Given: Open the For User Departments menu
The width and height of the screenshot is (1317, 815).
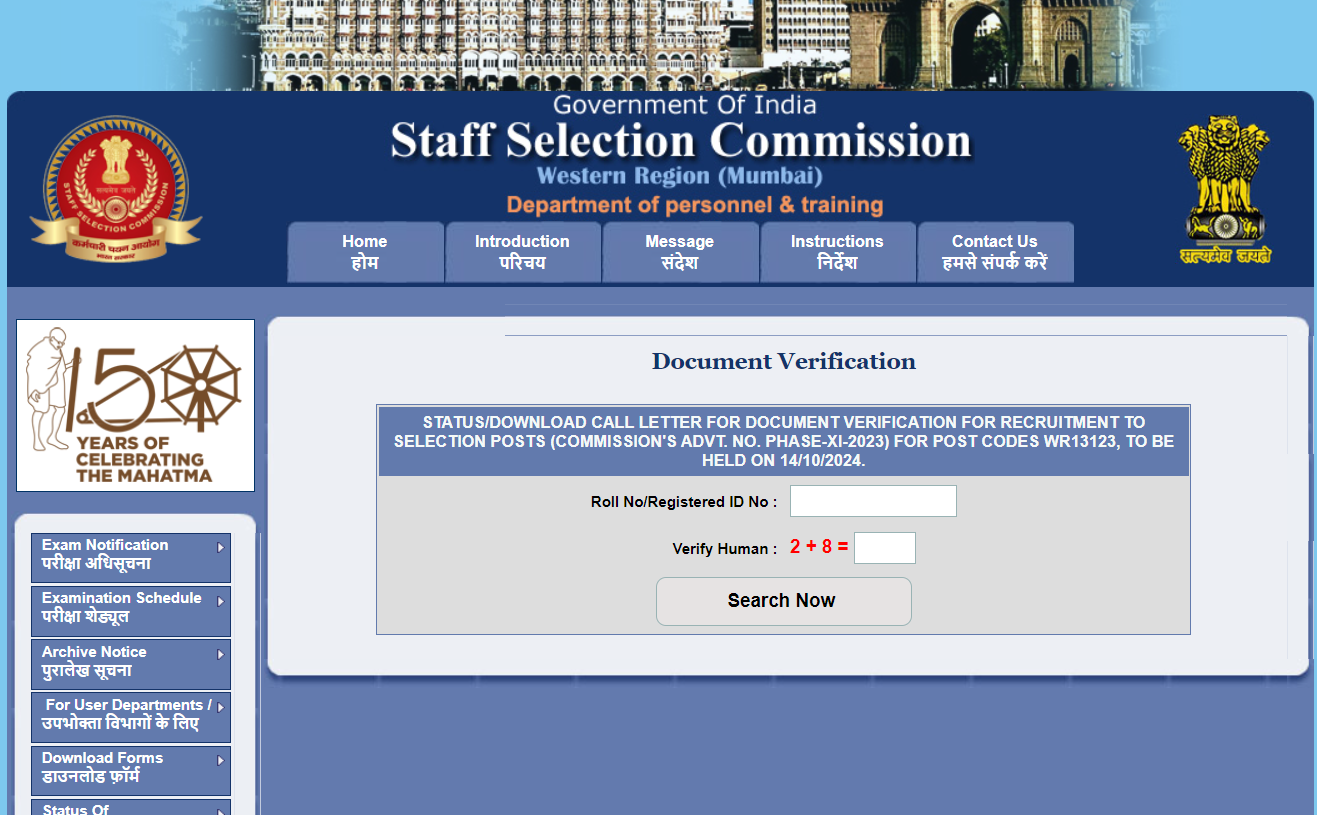Looking at the screenshot, I should click(131, 717).
